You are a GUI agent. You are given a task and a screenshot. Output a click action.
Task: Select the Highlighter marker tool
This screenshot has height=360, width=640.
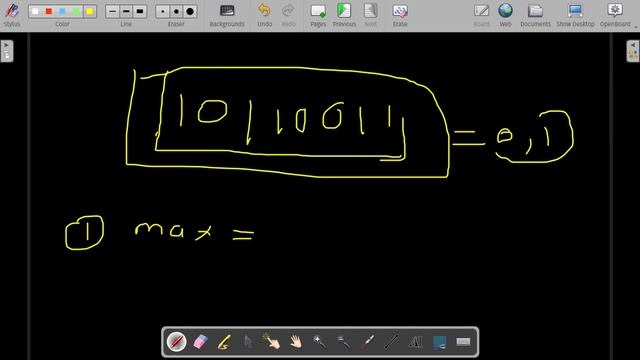pos(224,342)
